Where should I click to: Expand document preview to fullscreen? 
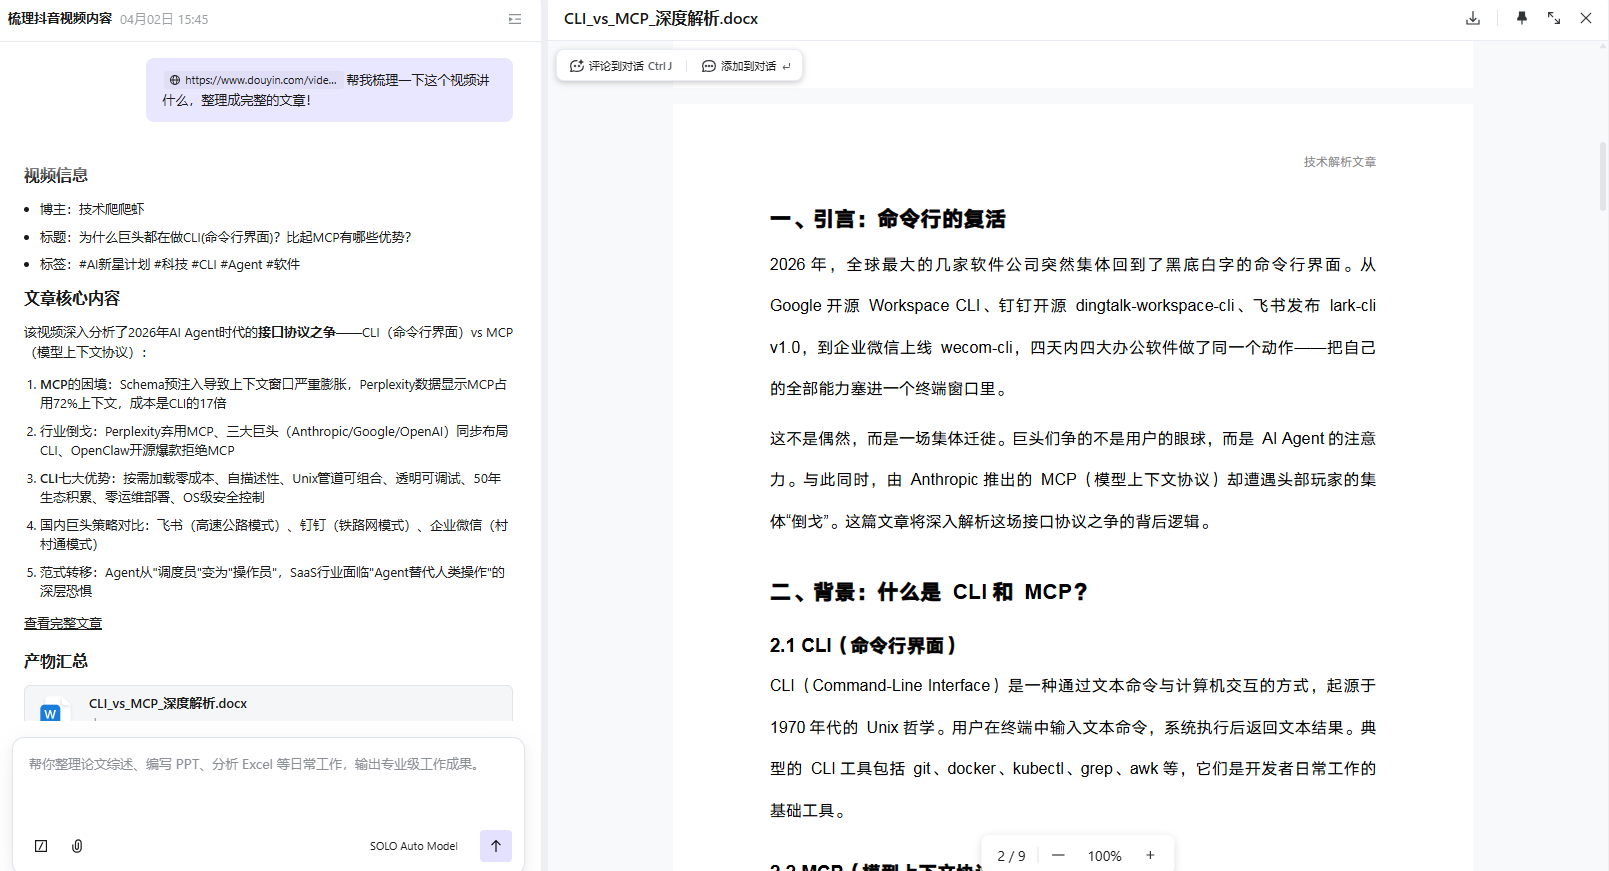click(x=1553, y=18)
